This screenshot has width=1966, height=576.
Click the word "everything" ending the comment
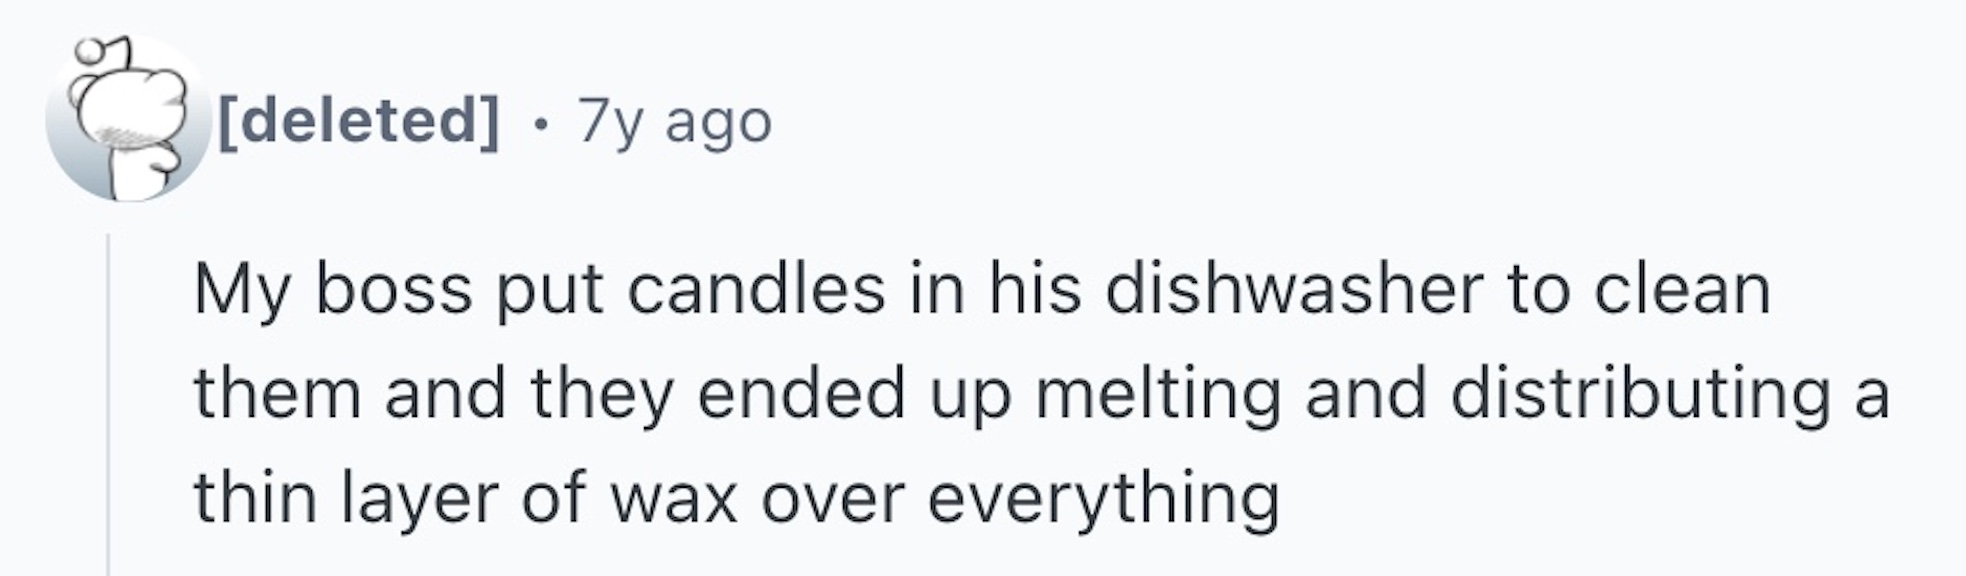pos(1103,498)
